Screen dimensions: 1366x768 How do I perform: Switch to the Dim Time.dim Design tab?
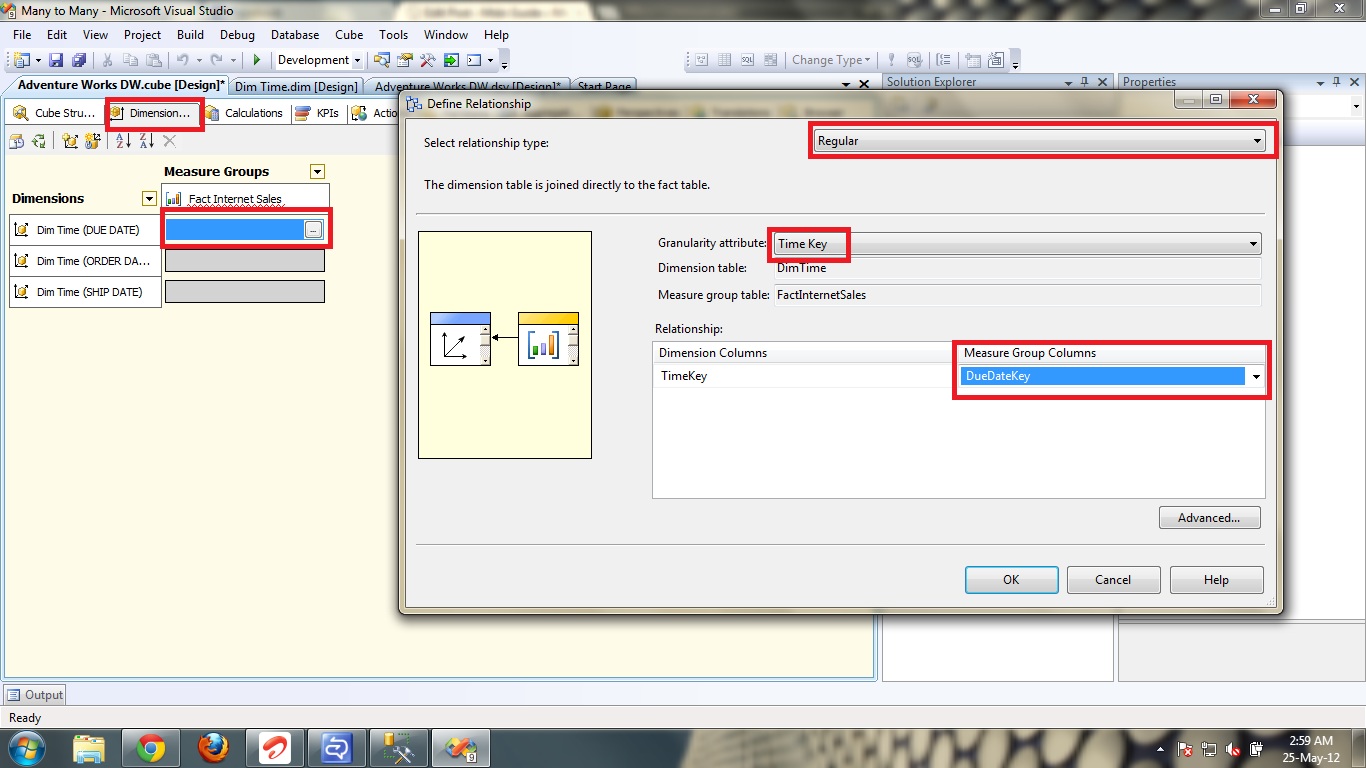pyautogui.click(x=296, y=86)
